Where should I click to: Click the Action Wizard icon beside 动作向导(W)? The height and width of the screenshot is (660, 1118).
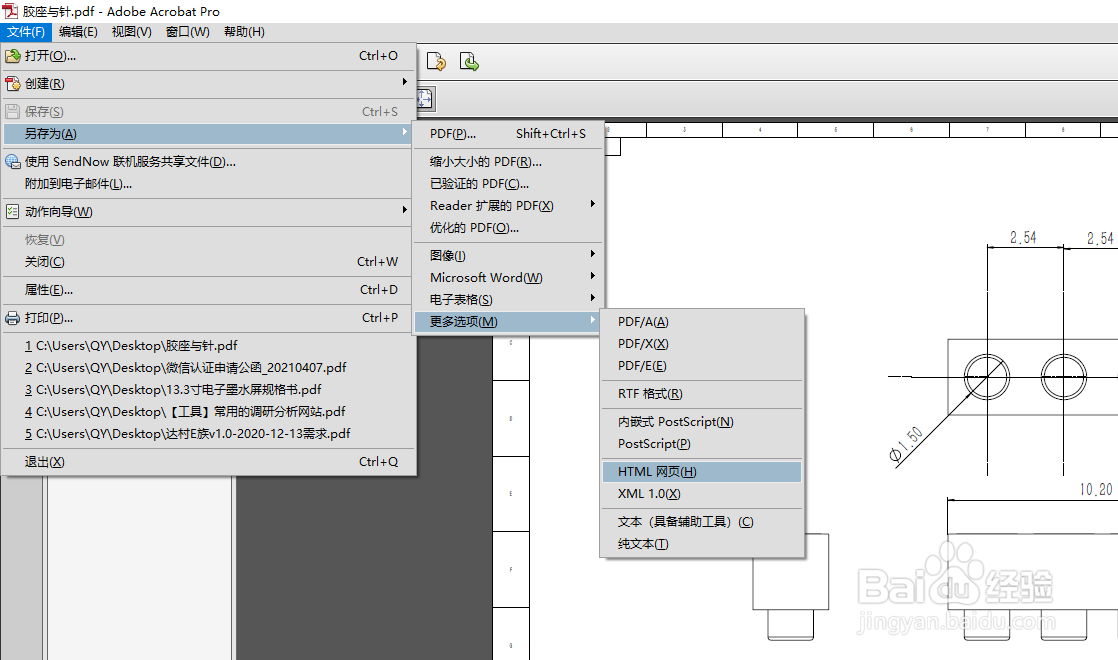(x=13, y=212)
